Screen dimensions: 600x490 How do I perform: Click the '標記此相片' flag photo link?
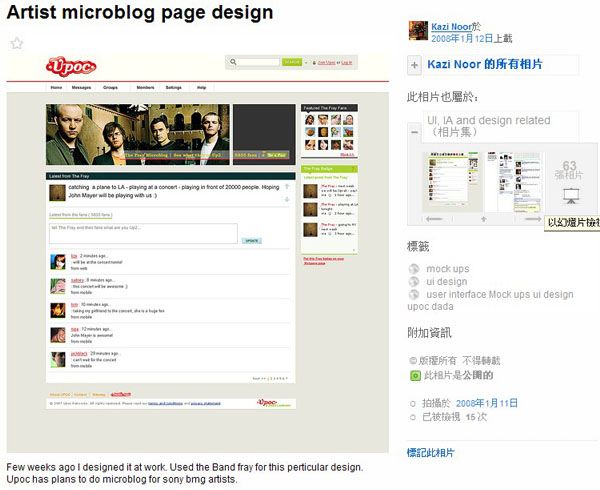[430, 453]
